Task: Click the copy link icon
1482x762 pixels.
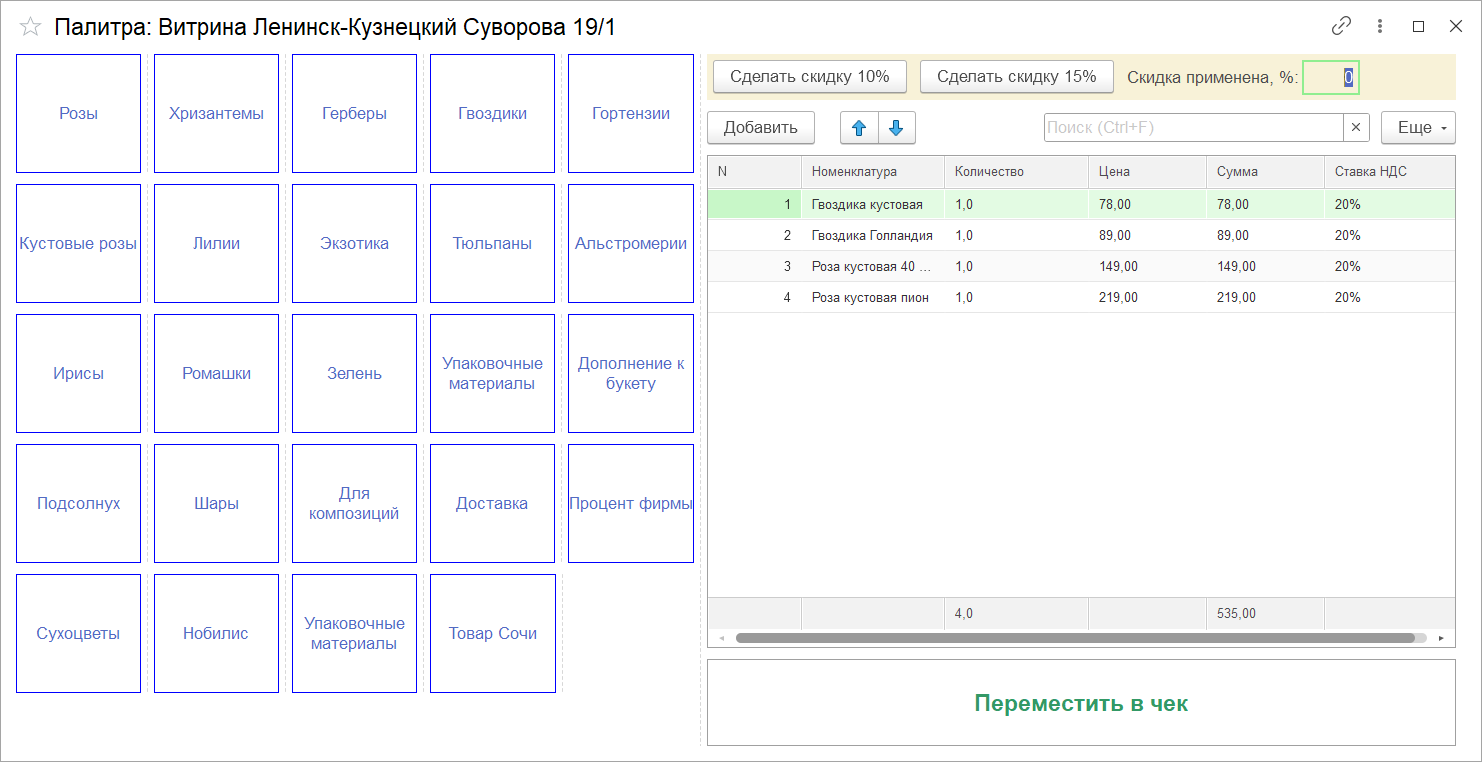Action: 1341,27
